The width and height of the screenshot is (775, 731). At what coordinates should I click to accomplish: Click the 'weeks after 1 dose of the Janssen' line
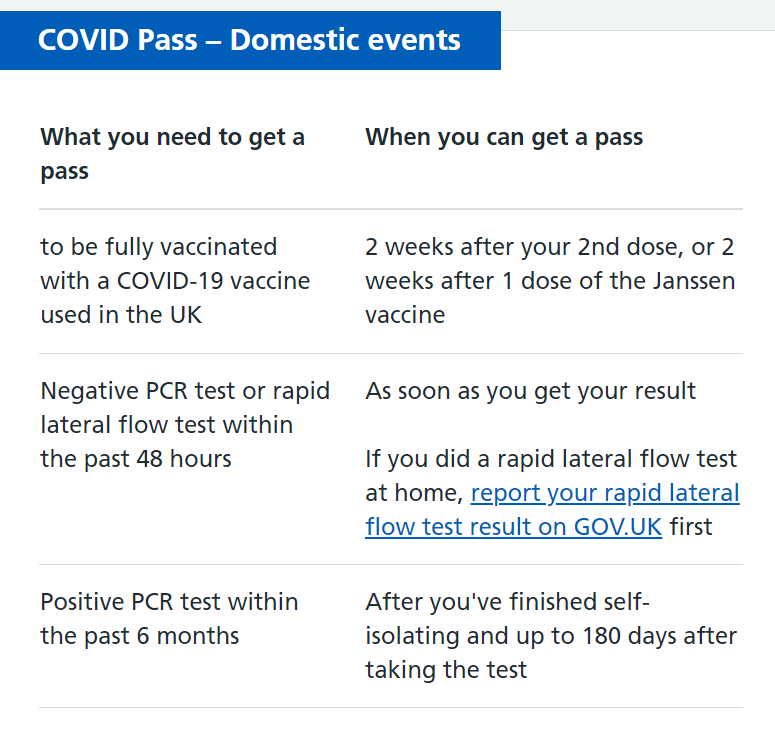[x=550, y=281]
